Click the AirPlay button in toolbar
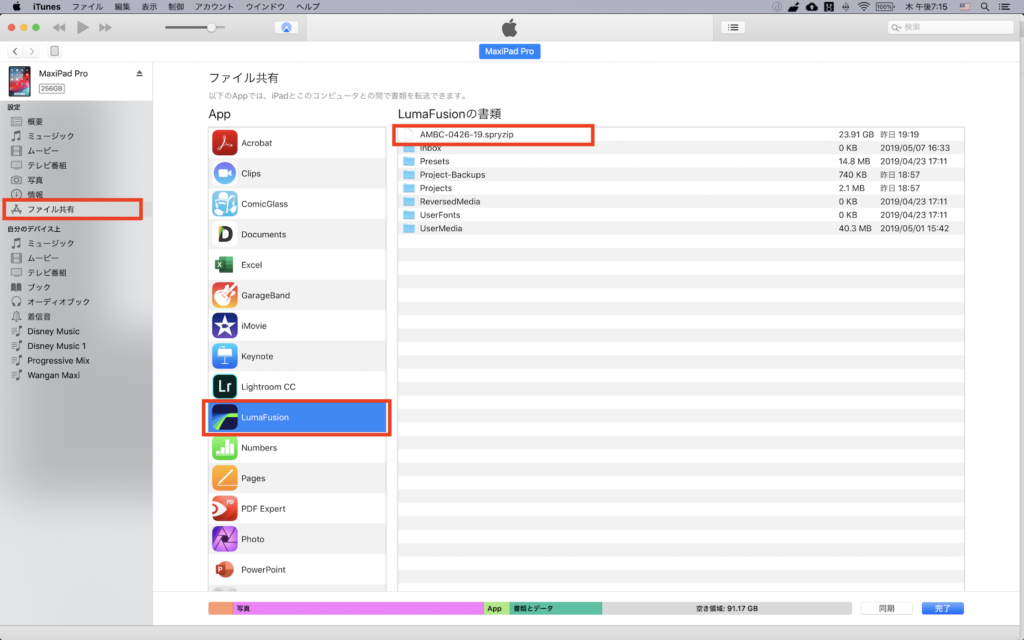The width and height of the screenshot is (1024, 640). [x=286, y=27]
